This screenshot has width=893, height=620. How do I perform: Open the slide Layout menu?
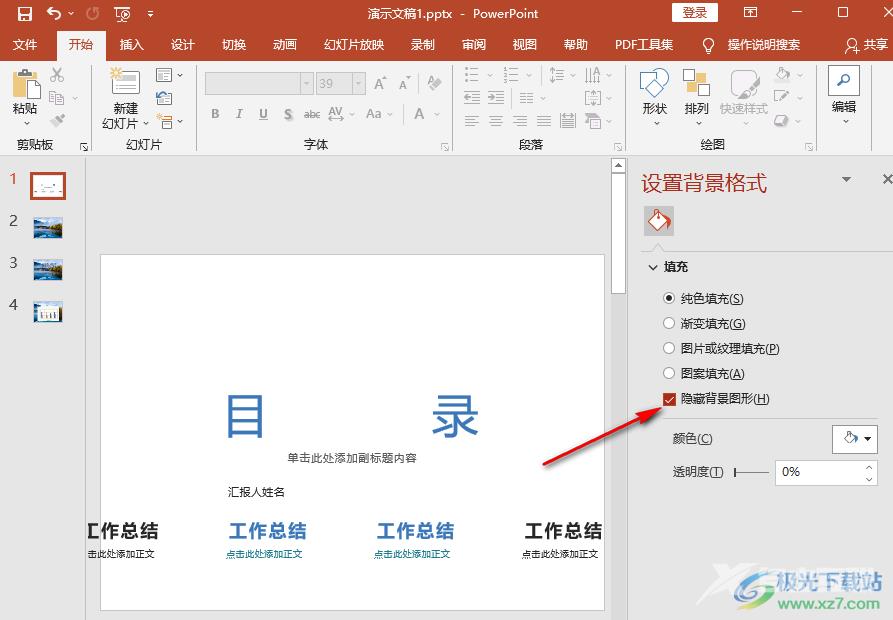(x=169, y=75)
